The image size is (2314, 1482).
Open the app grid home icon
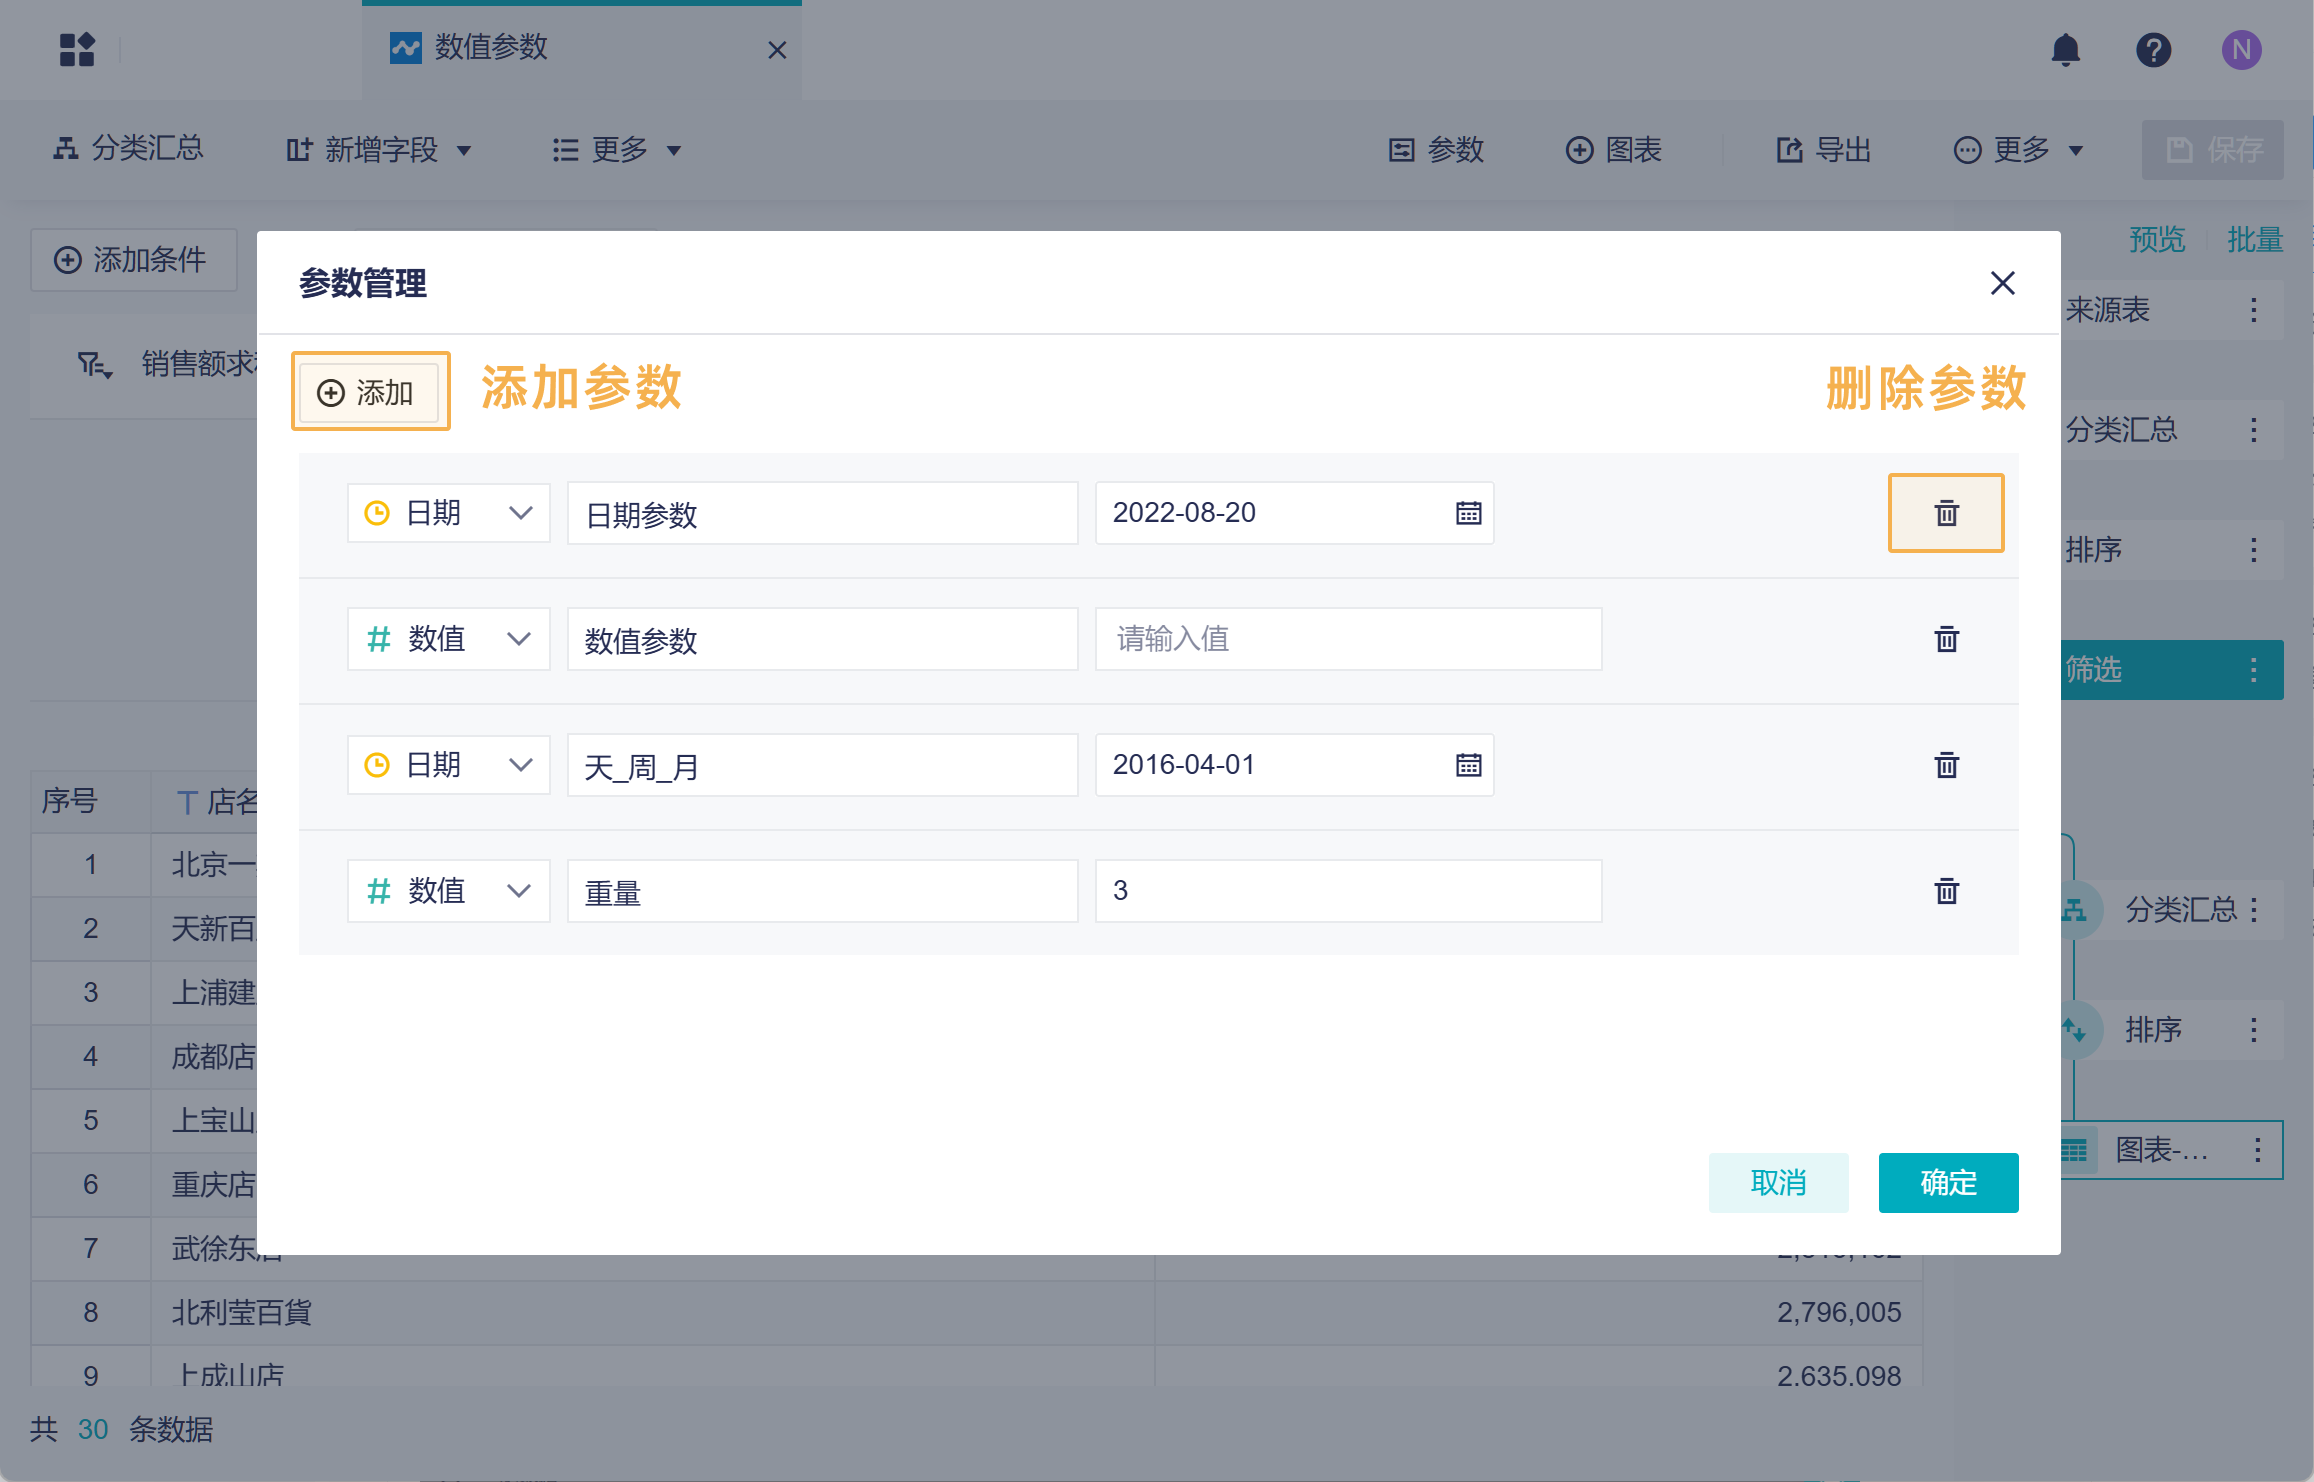coord(77,49)
